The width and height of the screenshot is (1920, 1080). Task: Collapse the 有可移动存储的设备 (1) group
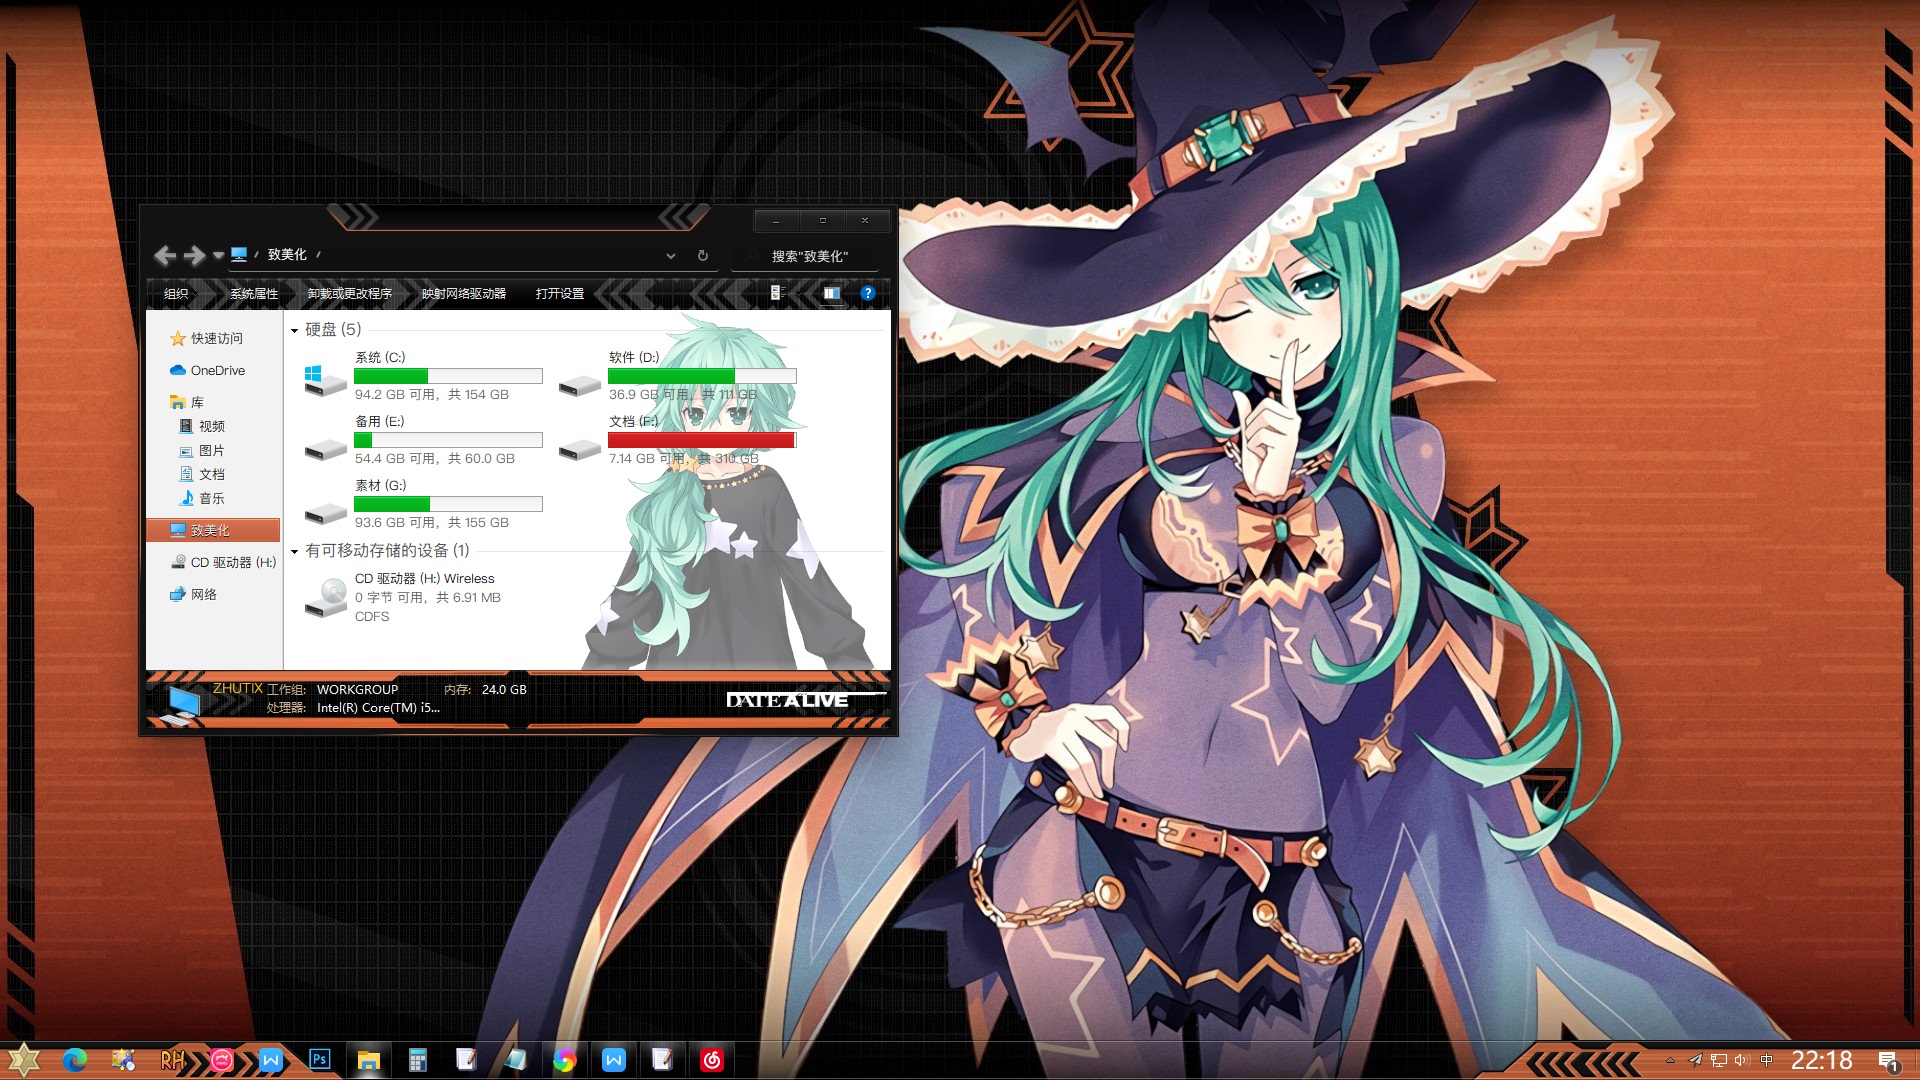click(294, 551)
